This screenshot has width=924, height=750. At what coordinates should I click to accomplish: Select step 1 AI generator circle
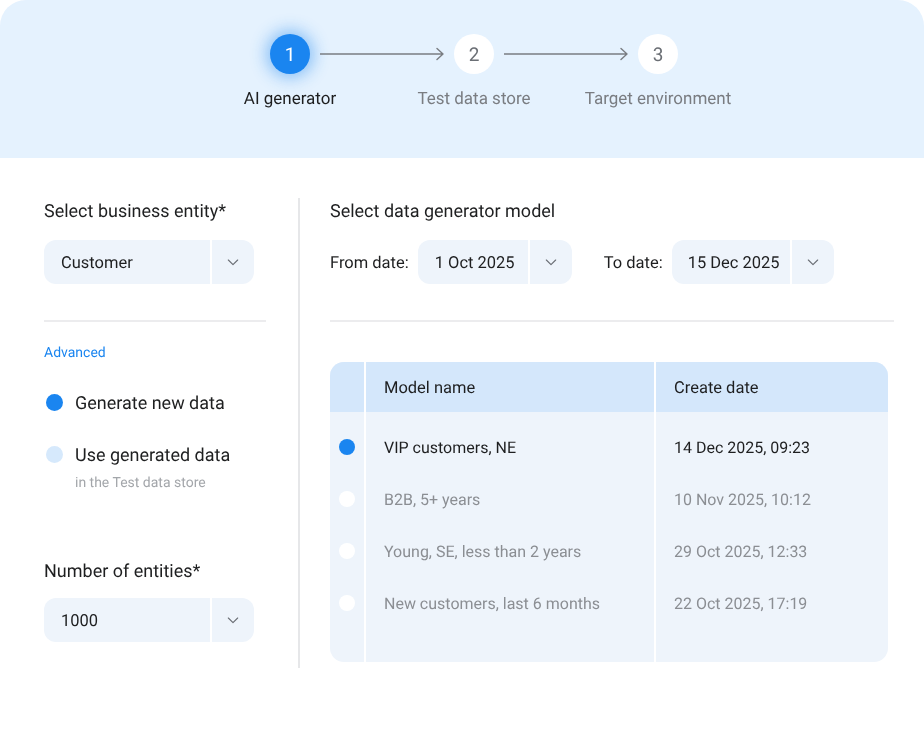(x=290, y=54)
